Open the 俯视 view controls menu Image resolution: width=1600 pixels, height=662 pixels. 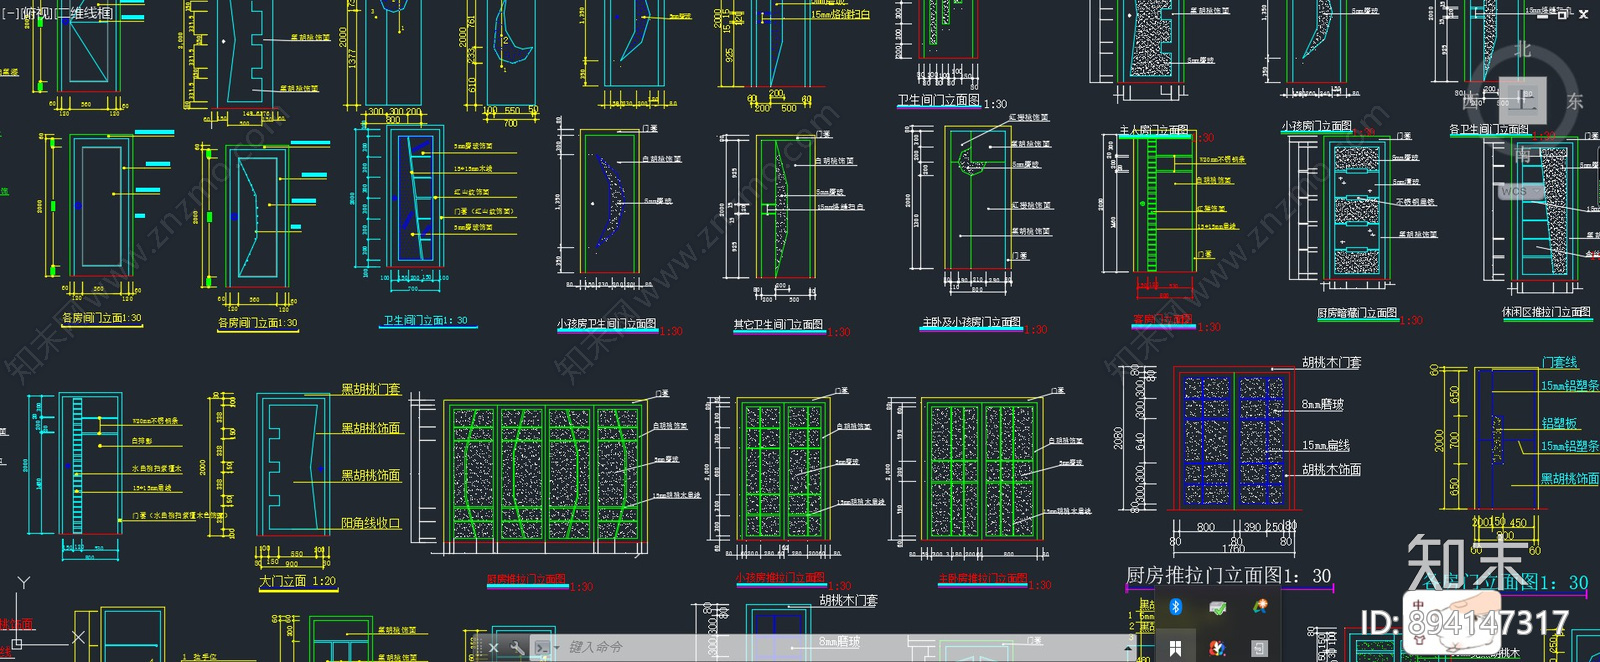click(x=37, y=13)
